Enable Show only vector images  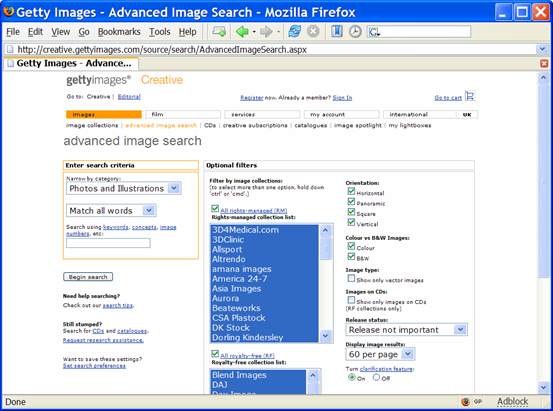351,278
